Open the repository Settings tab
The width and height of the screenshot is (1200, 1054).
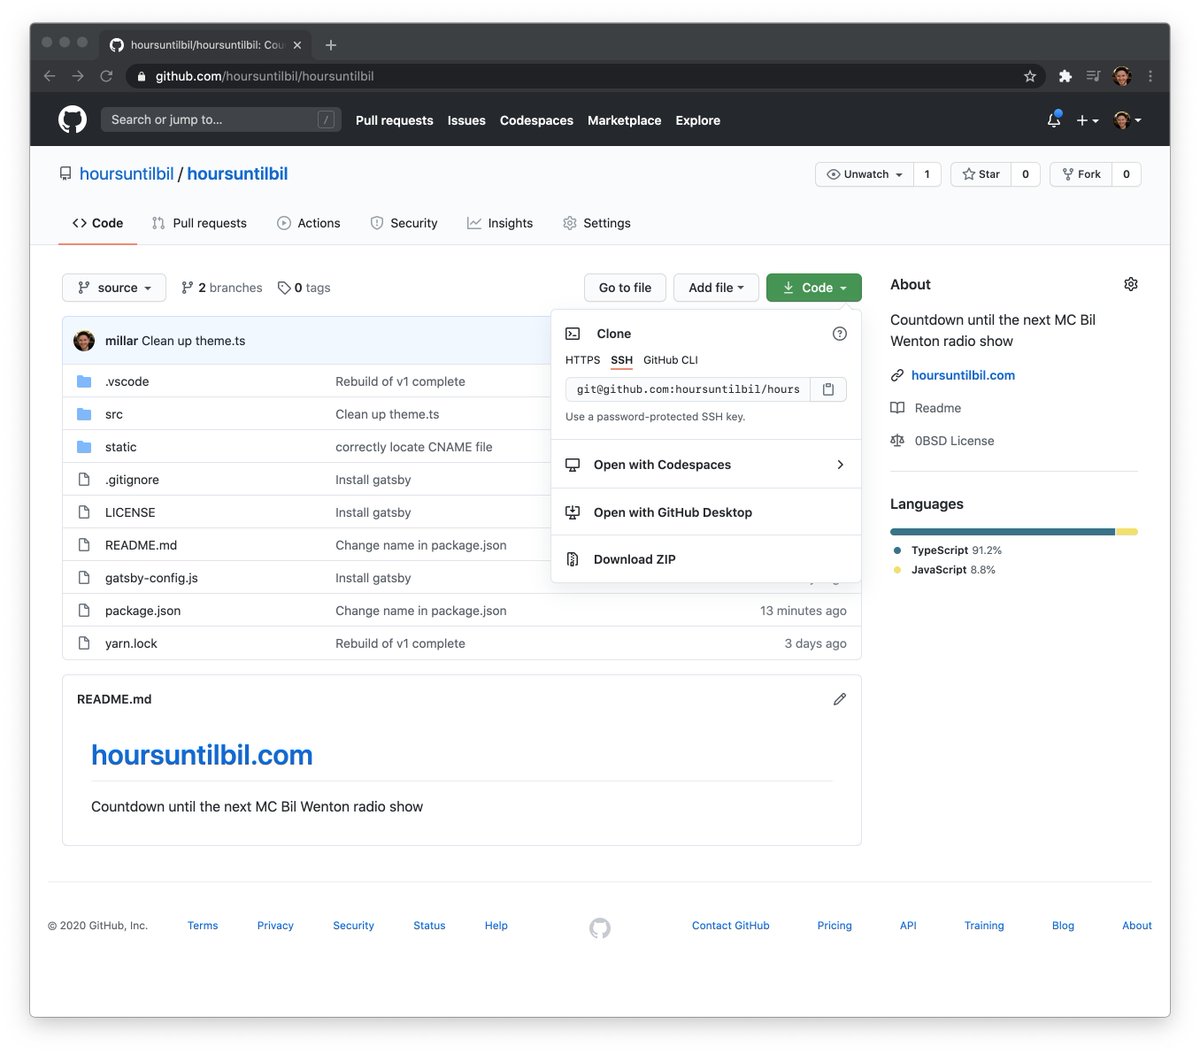[597, 223]
